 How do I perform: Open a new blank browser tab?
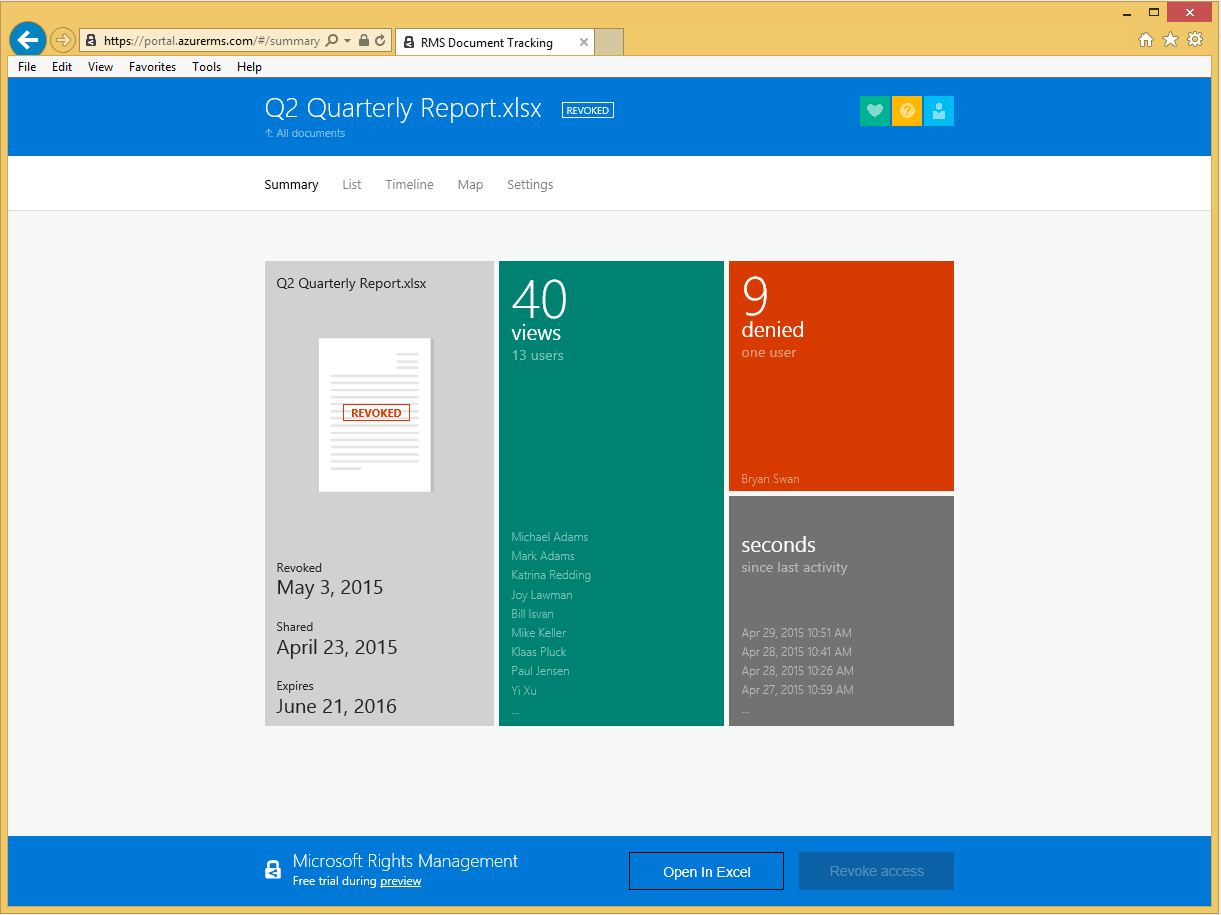(609, 42)
